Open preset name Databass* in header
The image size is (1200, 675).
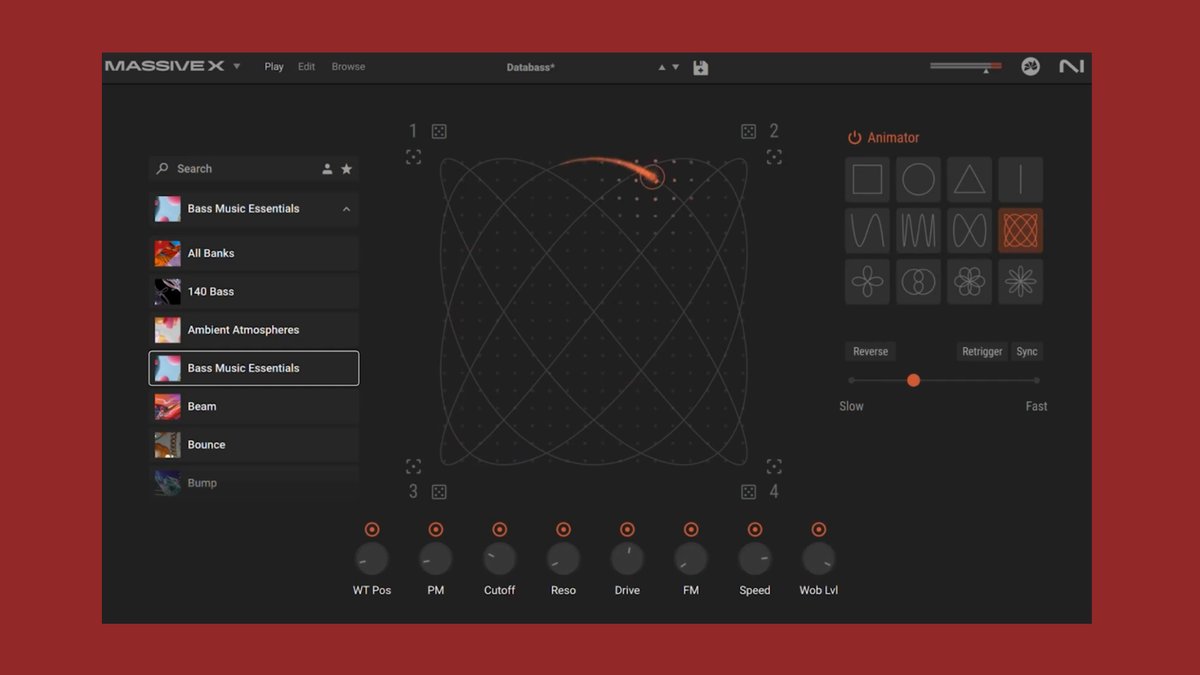coord(531,67)
